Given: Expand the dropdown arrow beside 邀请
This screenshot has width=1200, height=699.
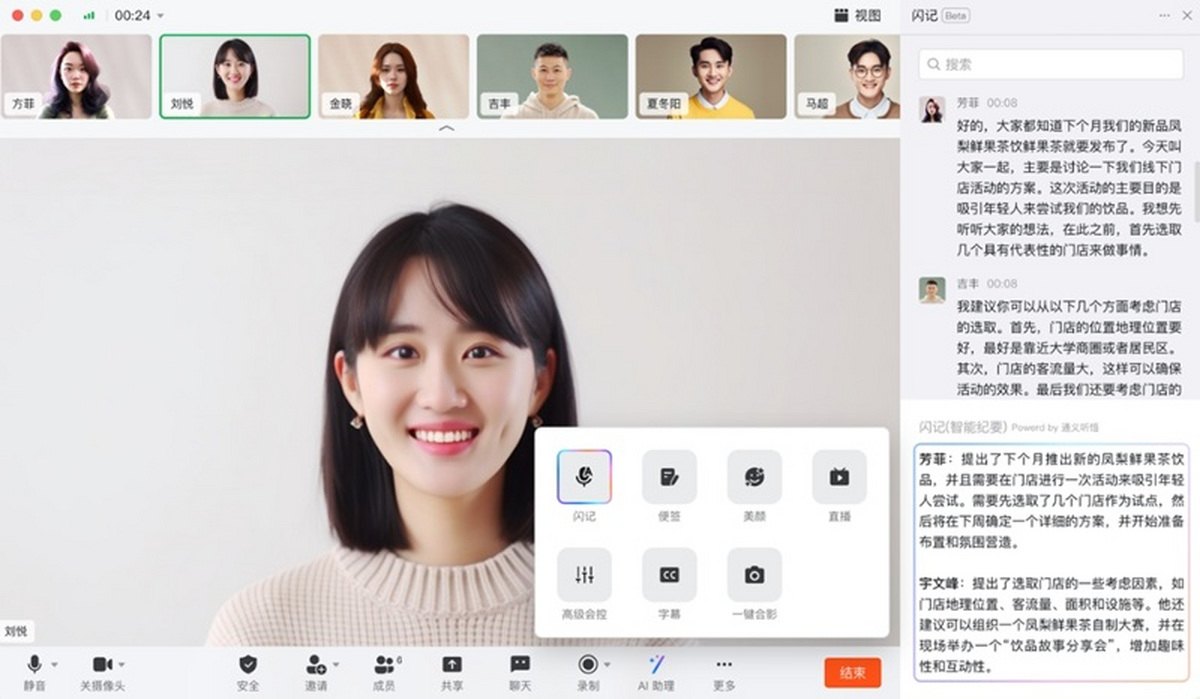Looking at the screenshot, I should tap(336, 664).
